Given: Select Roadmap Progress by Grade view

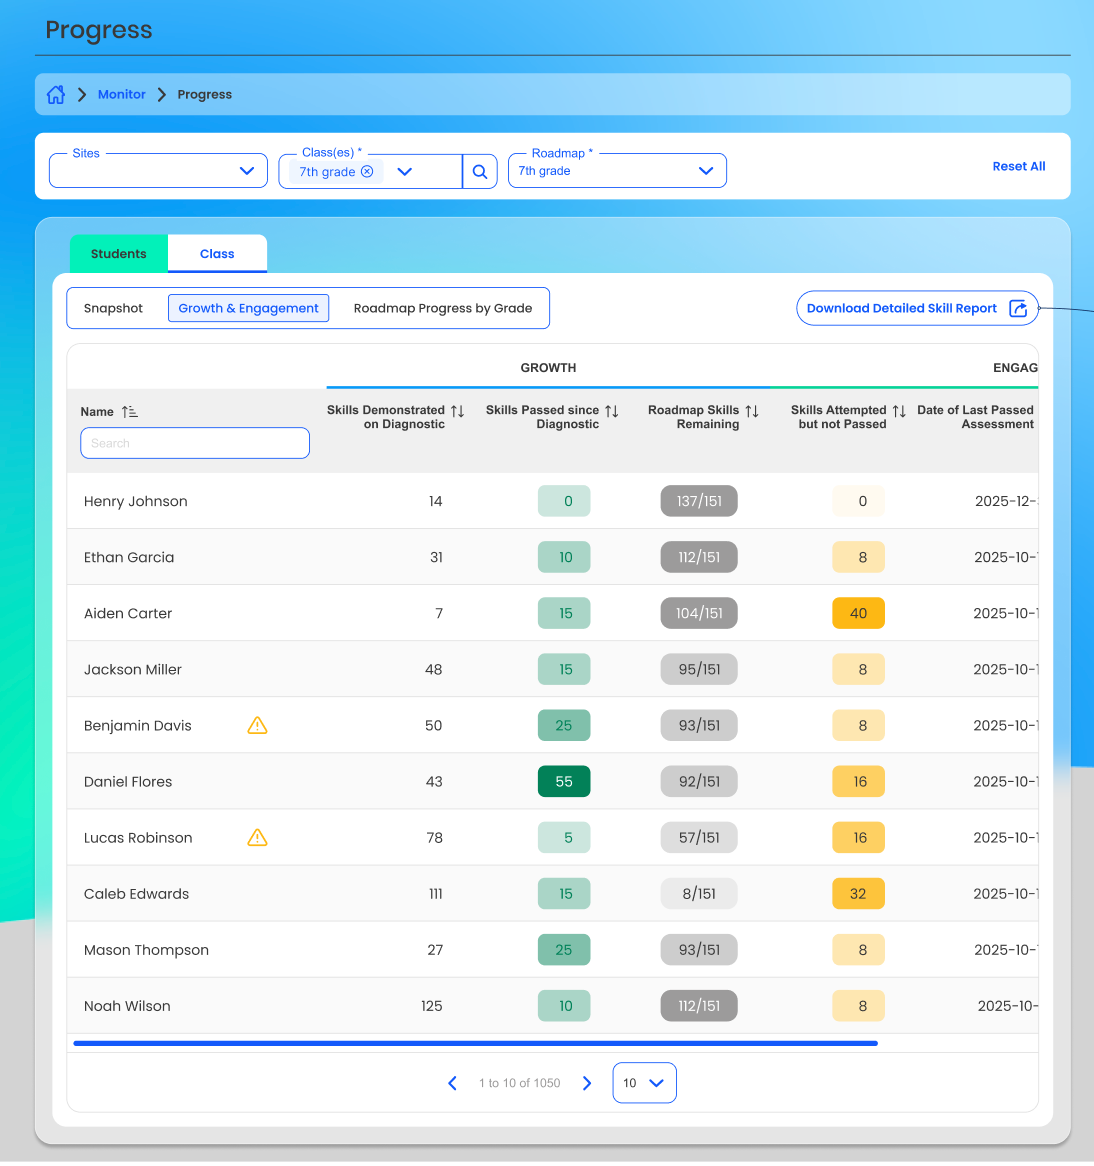Looking at the screenshot, I should pyautogui.click(x=443, y=308).
